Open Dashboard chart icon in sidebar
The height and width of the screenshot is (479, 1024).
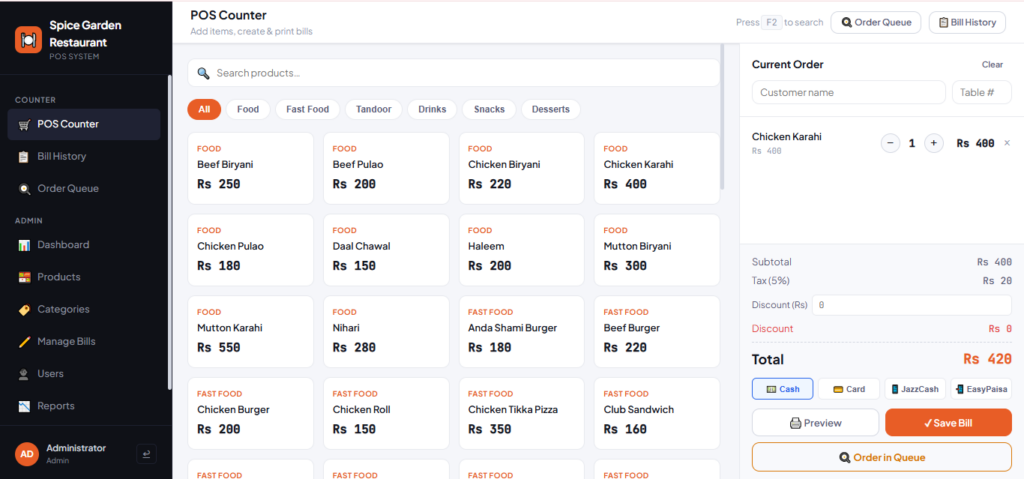24,245
